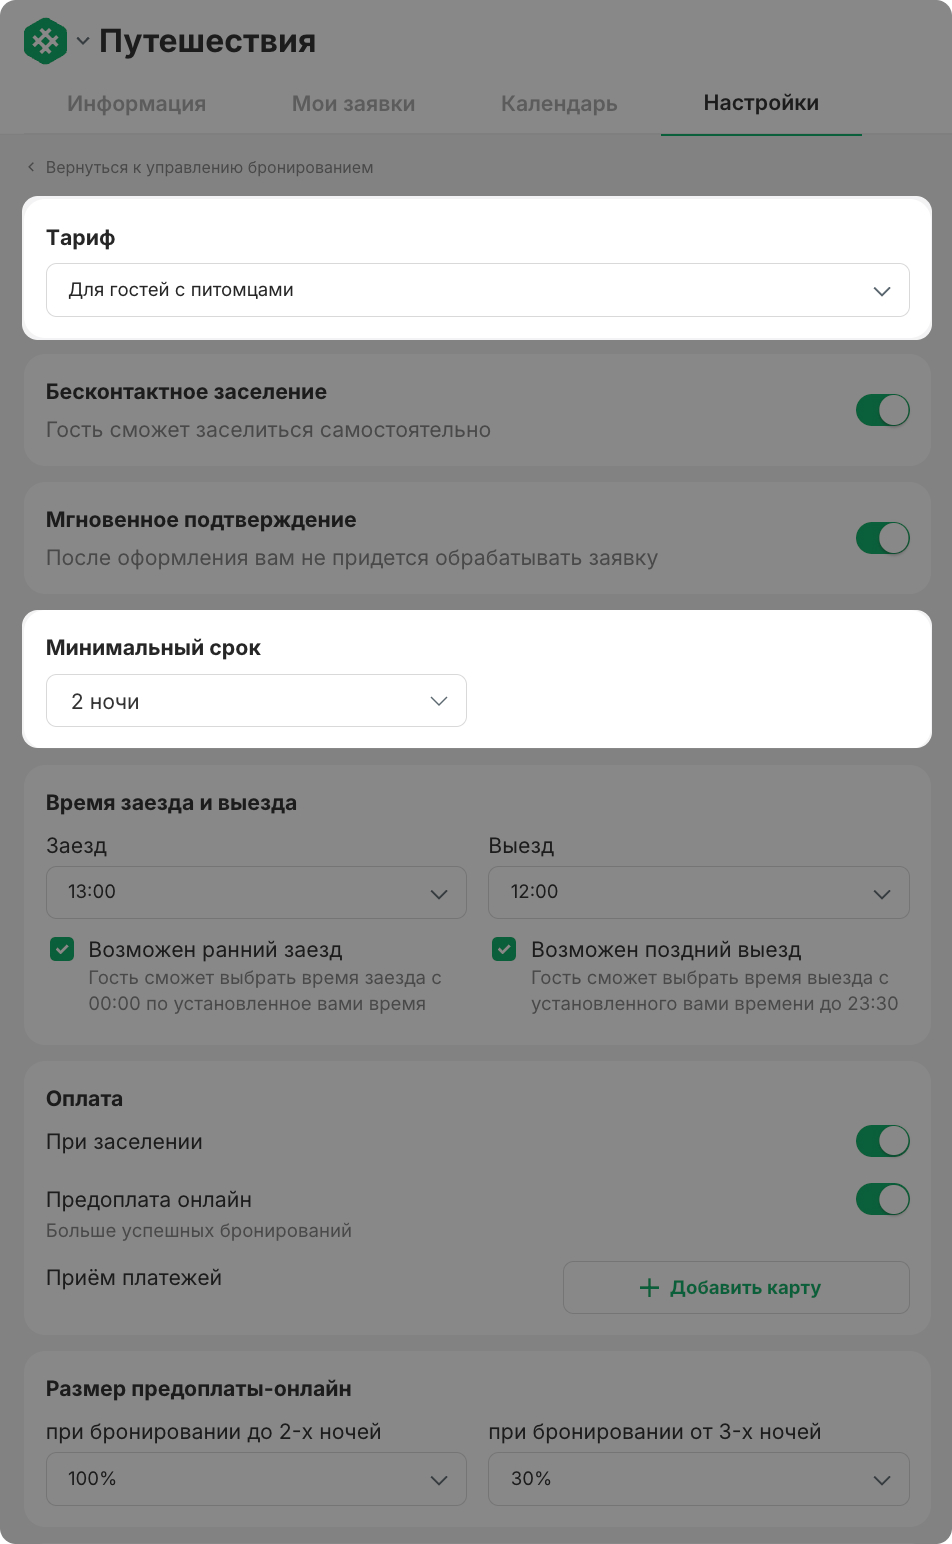Open the 100% prepayment size dropdown
Screen dimensions: 952x1544
(256, 1479)
